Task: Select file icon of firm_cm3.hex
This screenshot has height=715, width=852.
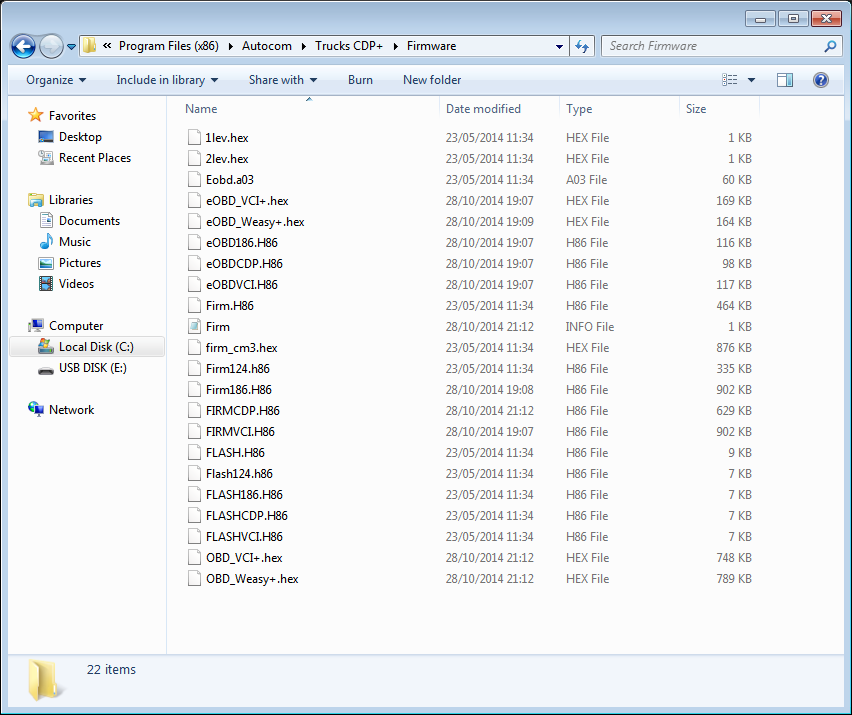Action: point(194,348)
